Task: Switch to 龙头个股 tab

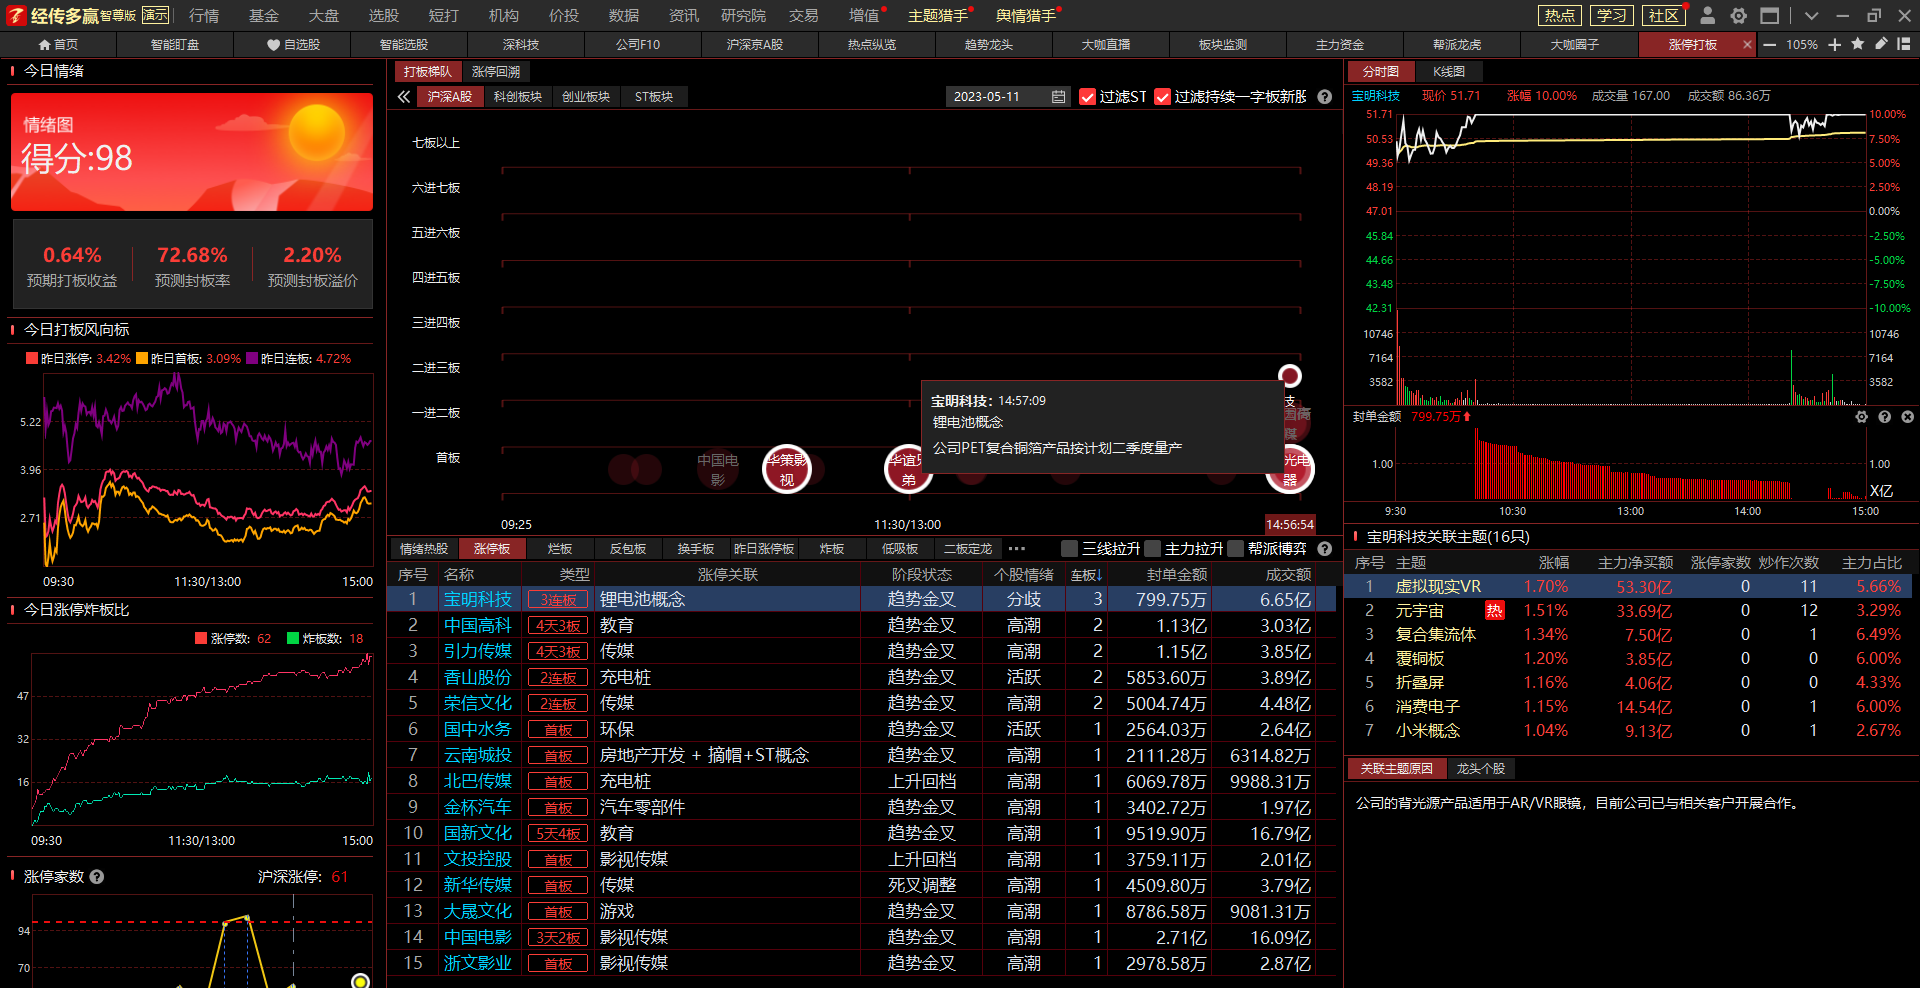Action: (x=1481, y=768)
